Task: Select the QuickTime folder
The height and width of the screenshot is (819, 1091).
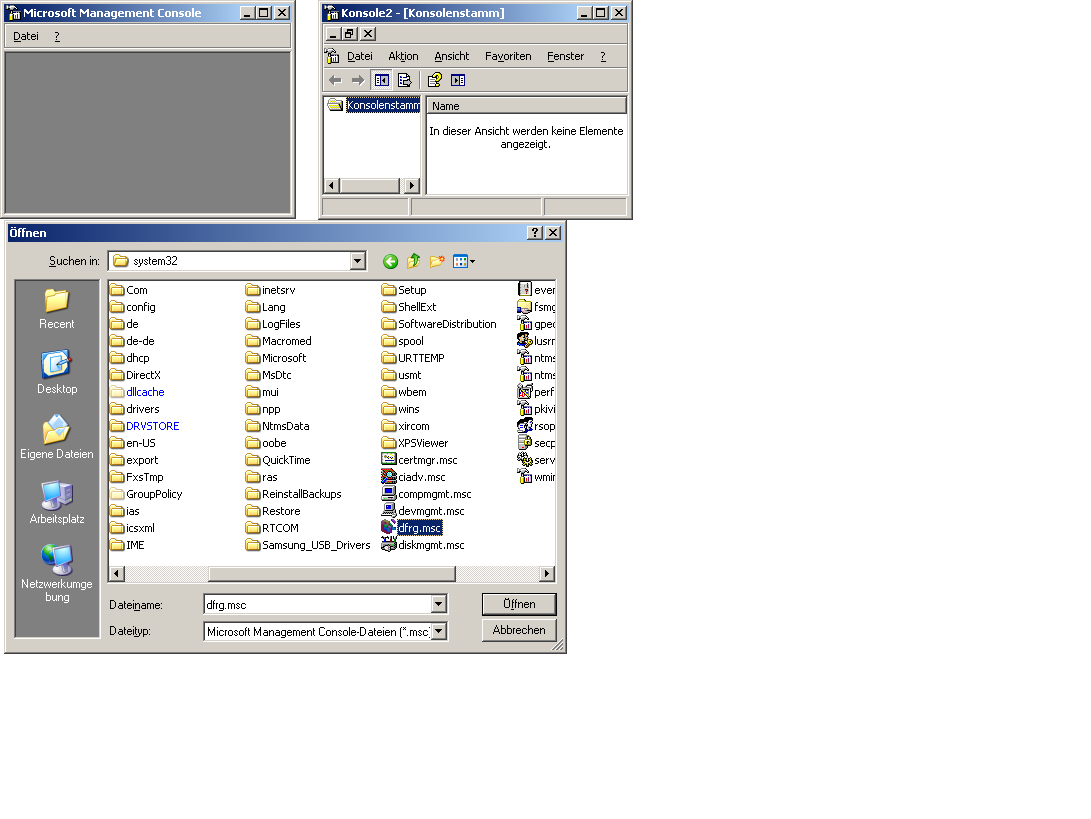Action: coord(278,460)
